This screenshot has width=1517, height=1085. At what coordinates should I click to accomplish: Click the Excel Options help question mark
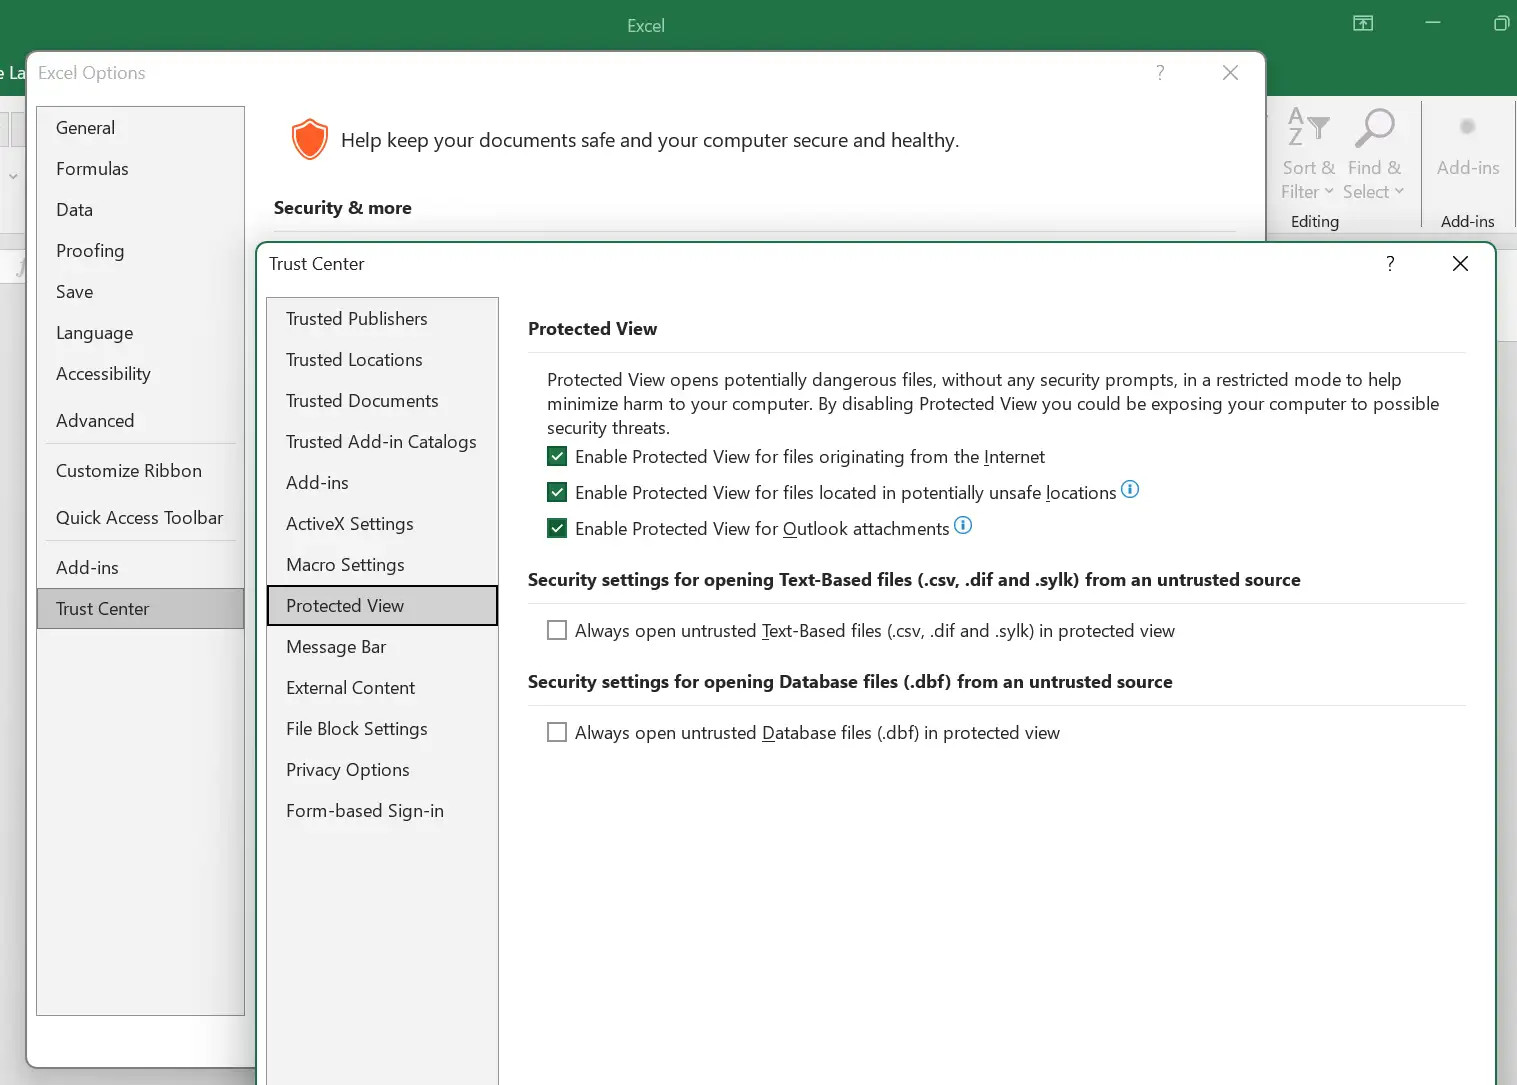(x=1160, y=72)
